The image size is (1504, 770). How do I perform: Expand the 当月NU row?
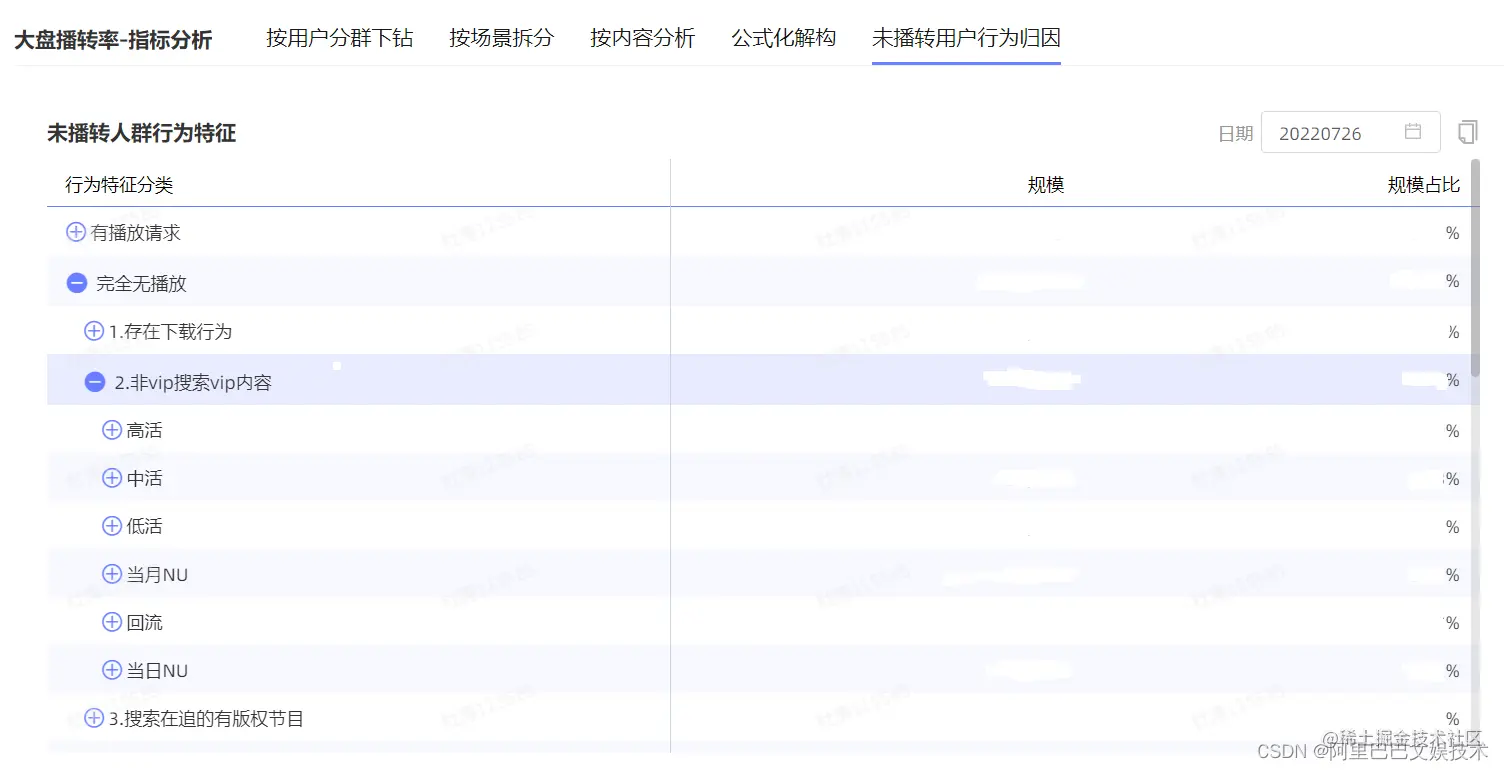[x=112, y=574]
